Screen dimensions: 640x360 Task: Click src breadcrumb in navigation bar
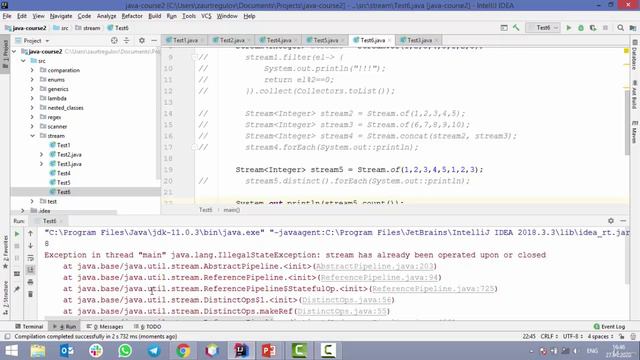coord(61,28)
